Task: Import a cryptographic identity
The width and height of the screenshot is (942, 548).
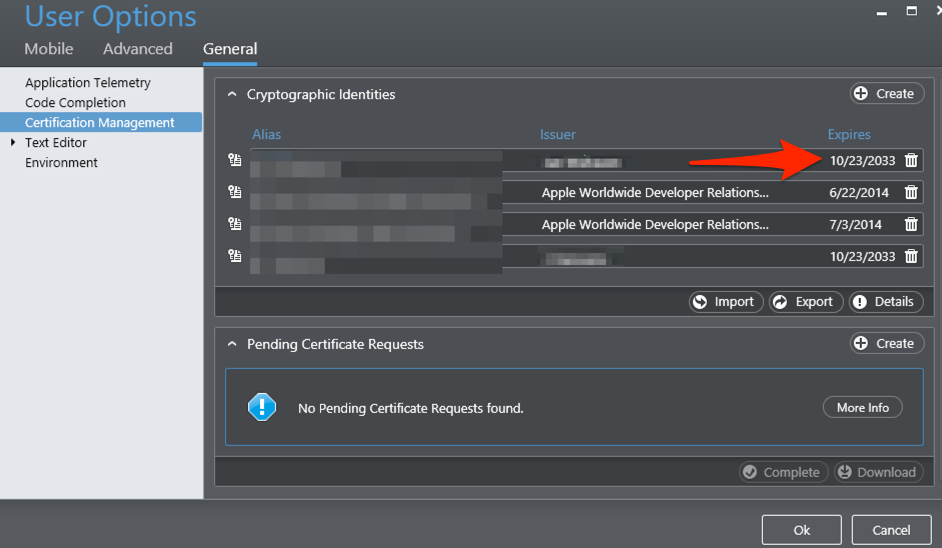Action: 726,302
